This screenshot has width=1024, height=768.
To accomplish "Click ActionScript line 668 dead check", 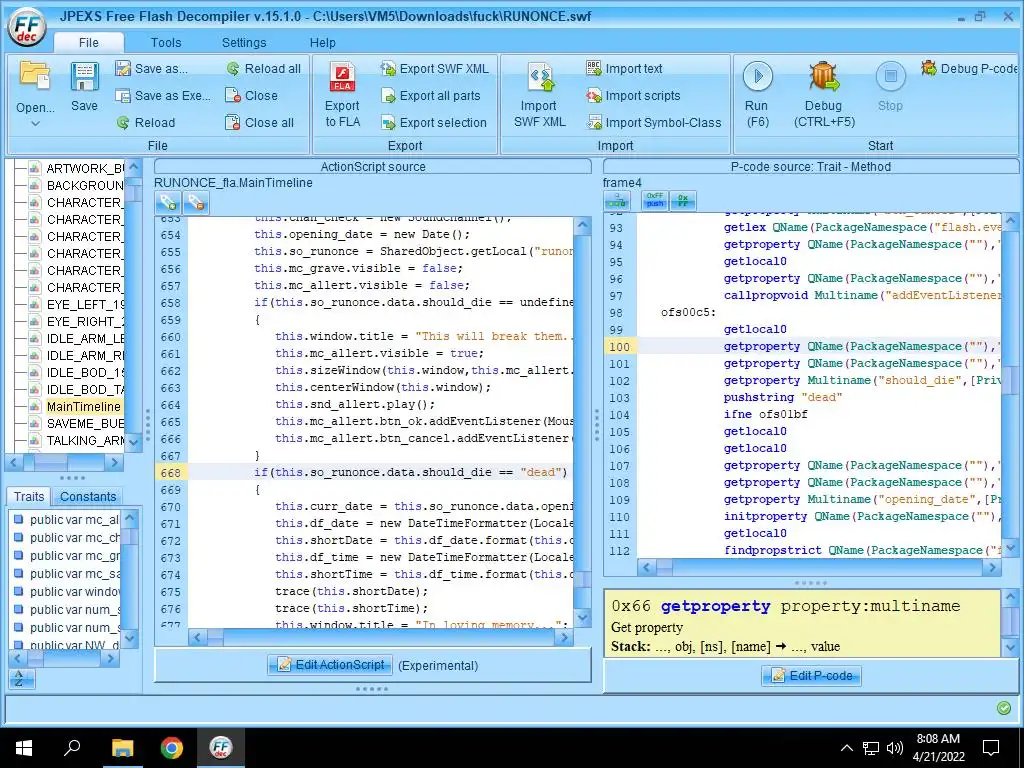I will pos(411,472).
